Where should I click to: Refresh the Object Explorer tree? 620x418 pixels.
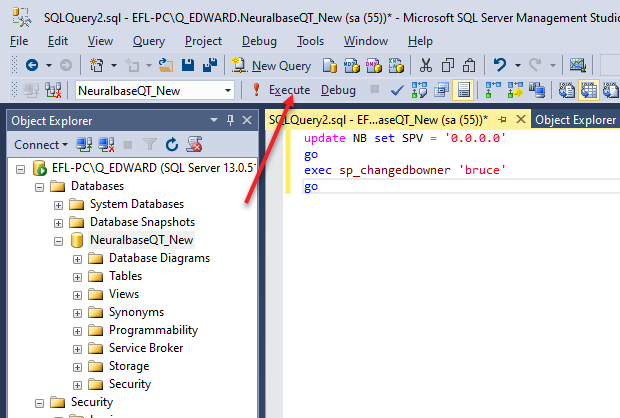point(172,145)
